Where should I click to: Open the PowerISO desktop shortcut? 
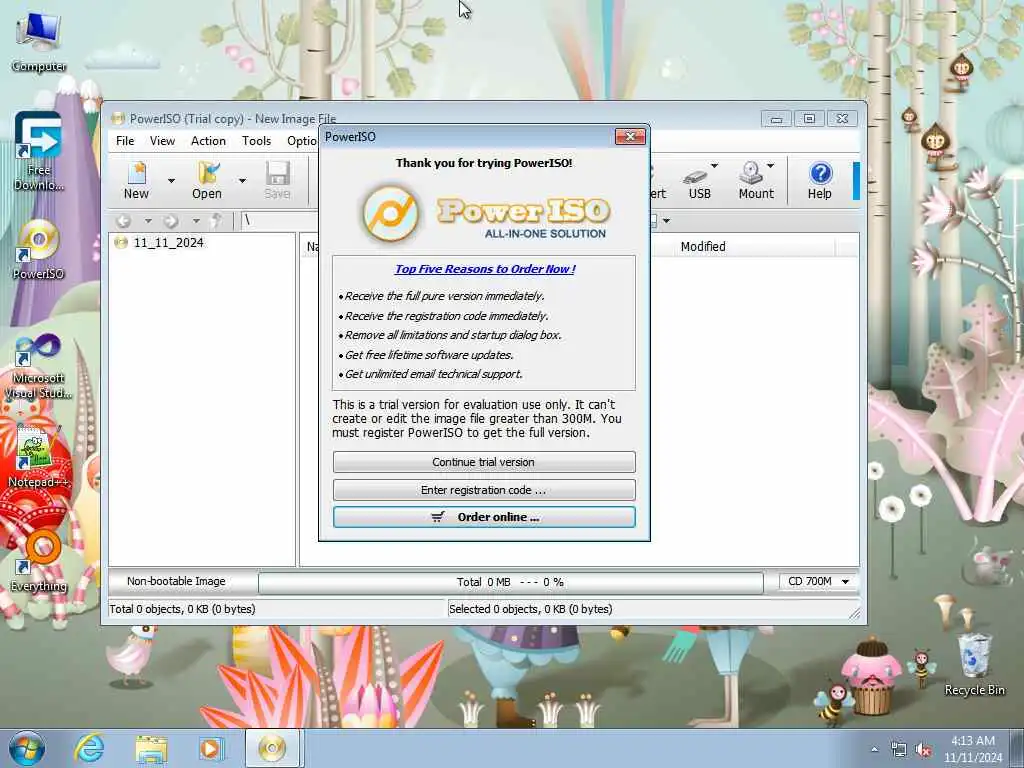39,249
